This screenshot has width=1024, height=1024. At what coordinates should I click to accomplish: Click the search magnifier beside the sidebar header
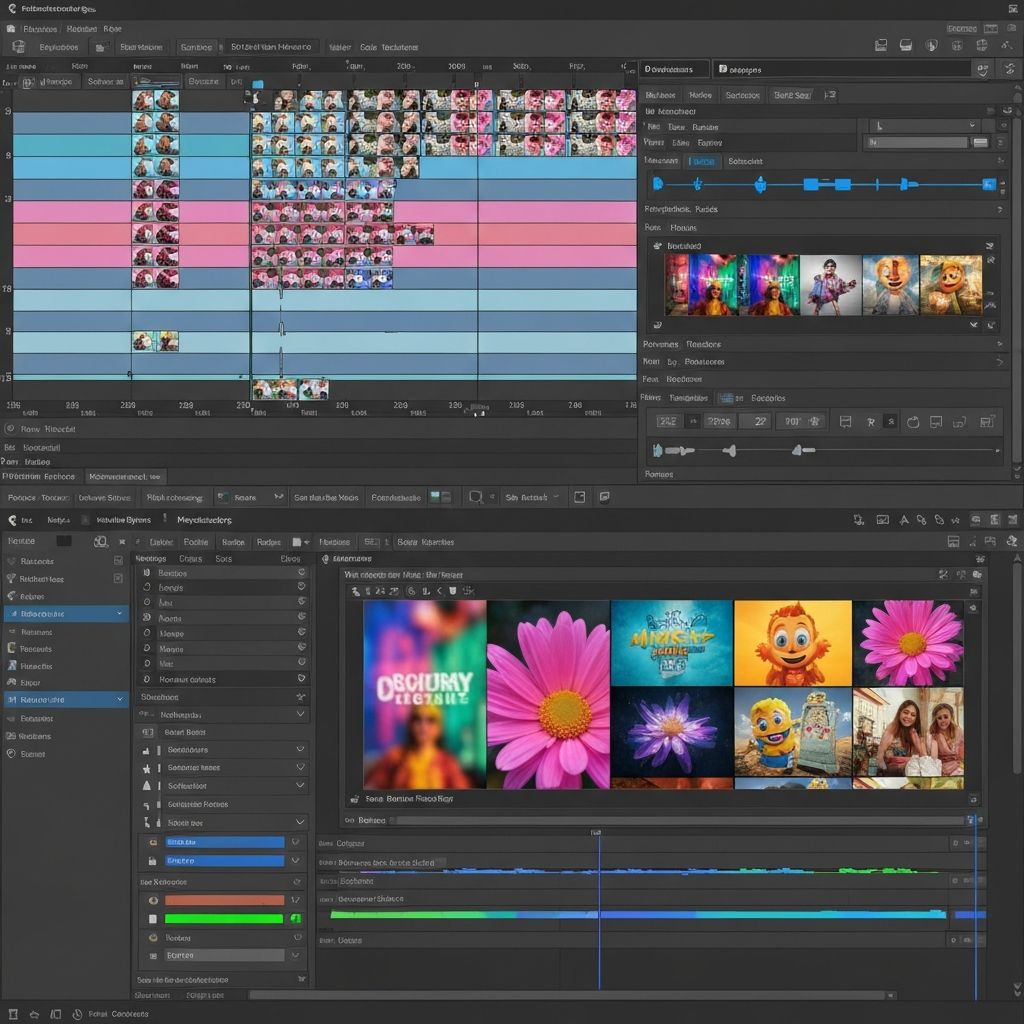pos(100,541)
